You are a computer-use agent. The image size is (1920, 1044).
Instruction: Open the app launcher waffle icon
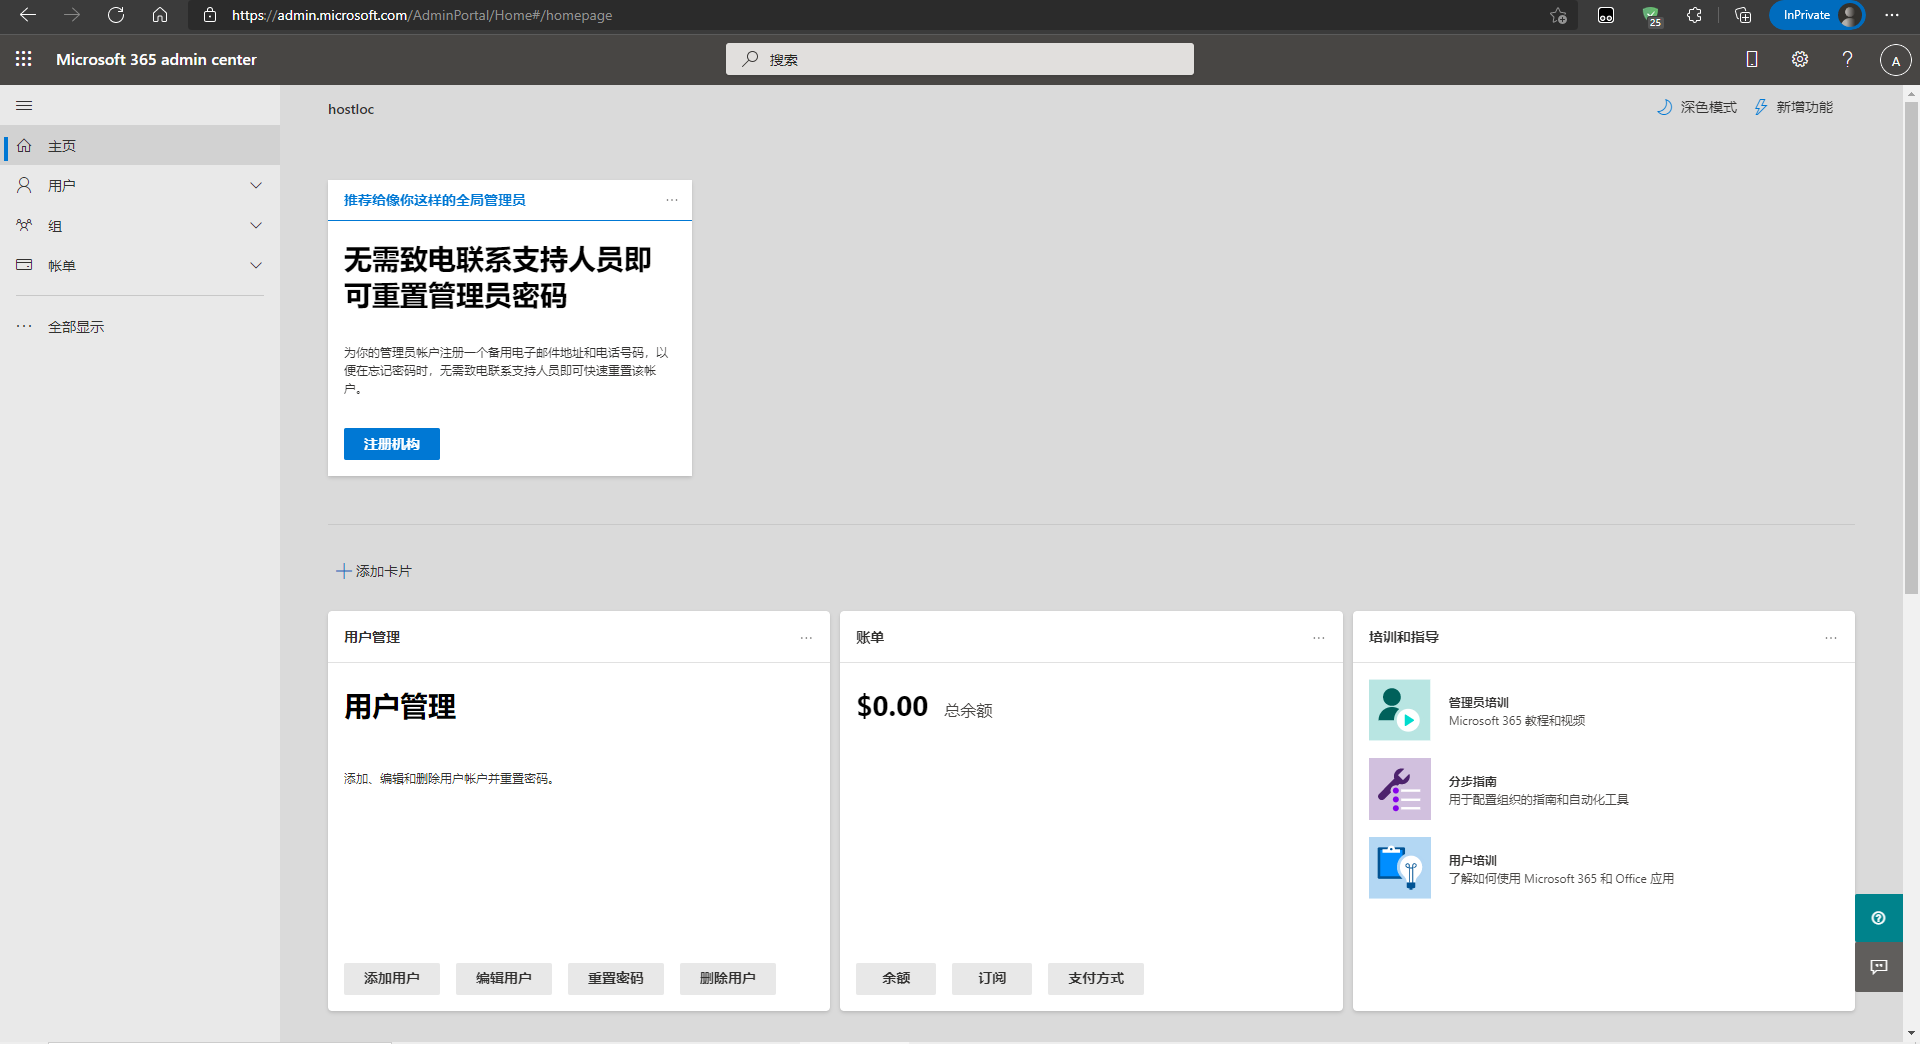coord(24,59)
